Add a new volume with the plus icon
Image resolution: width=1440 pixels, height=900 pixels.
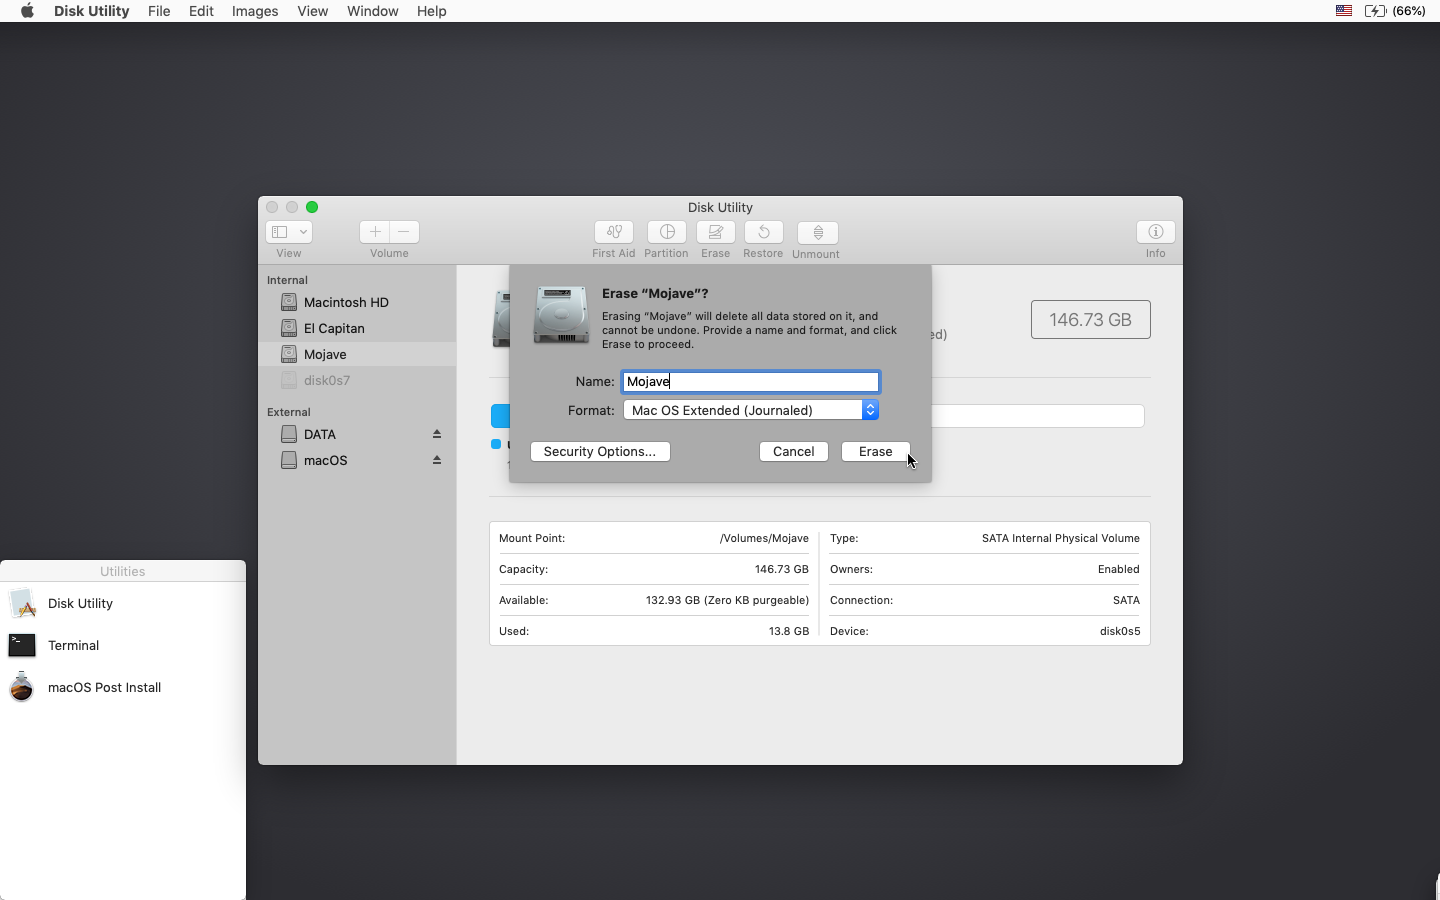(x=375, y=232)
